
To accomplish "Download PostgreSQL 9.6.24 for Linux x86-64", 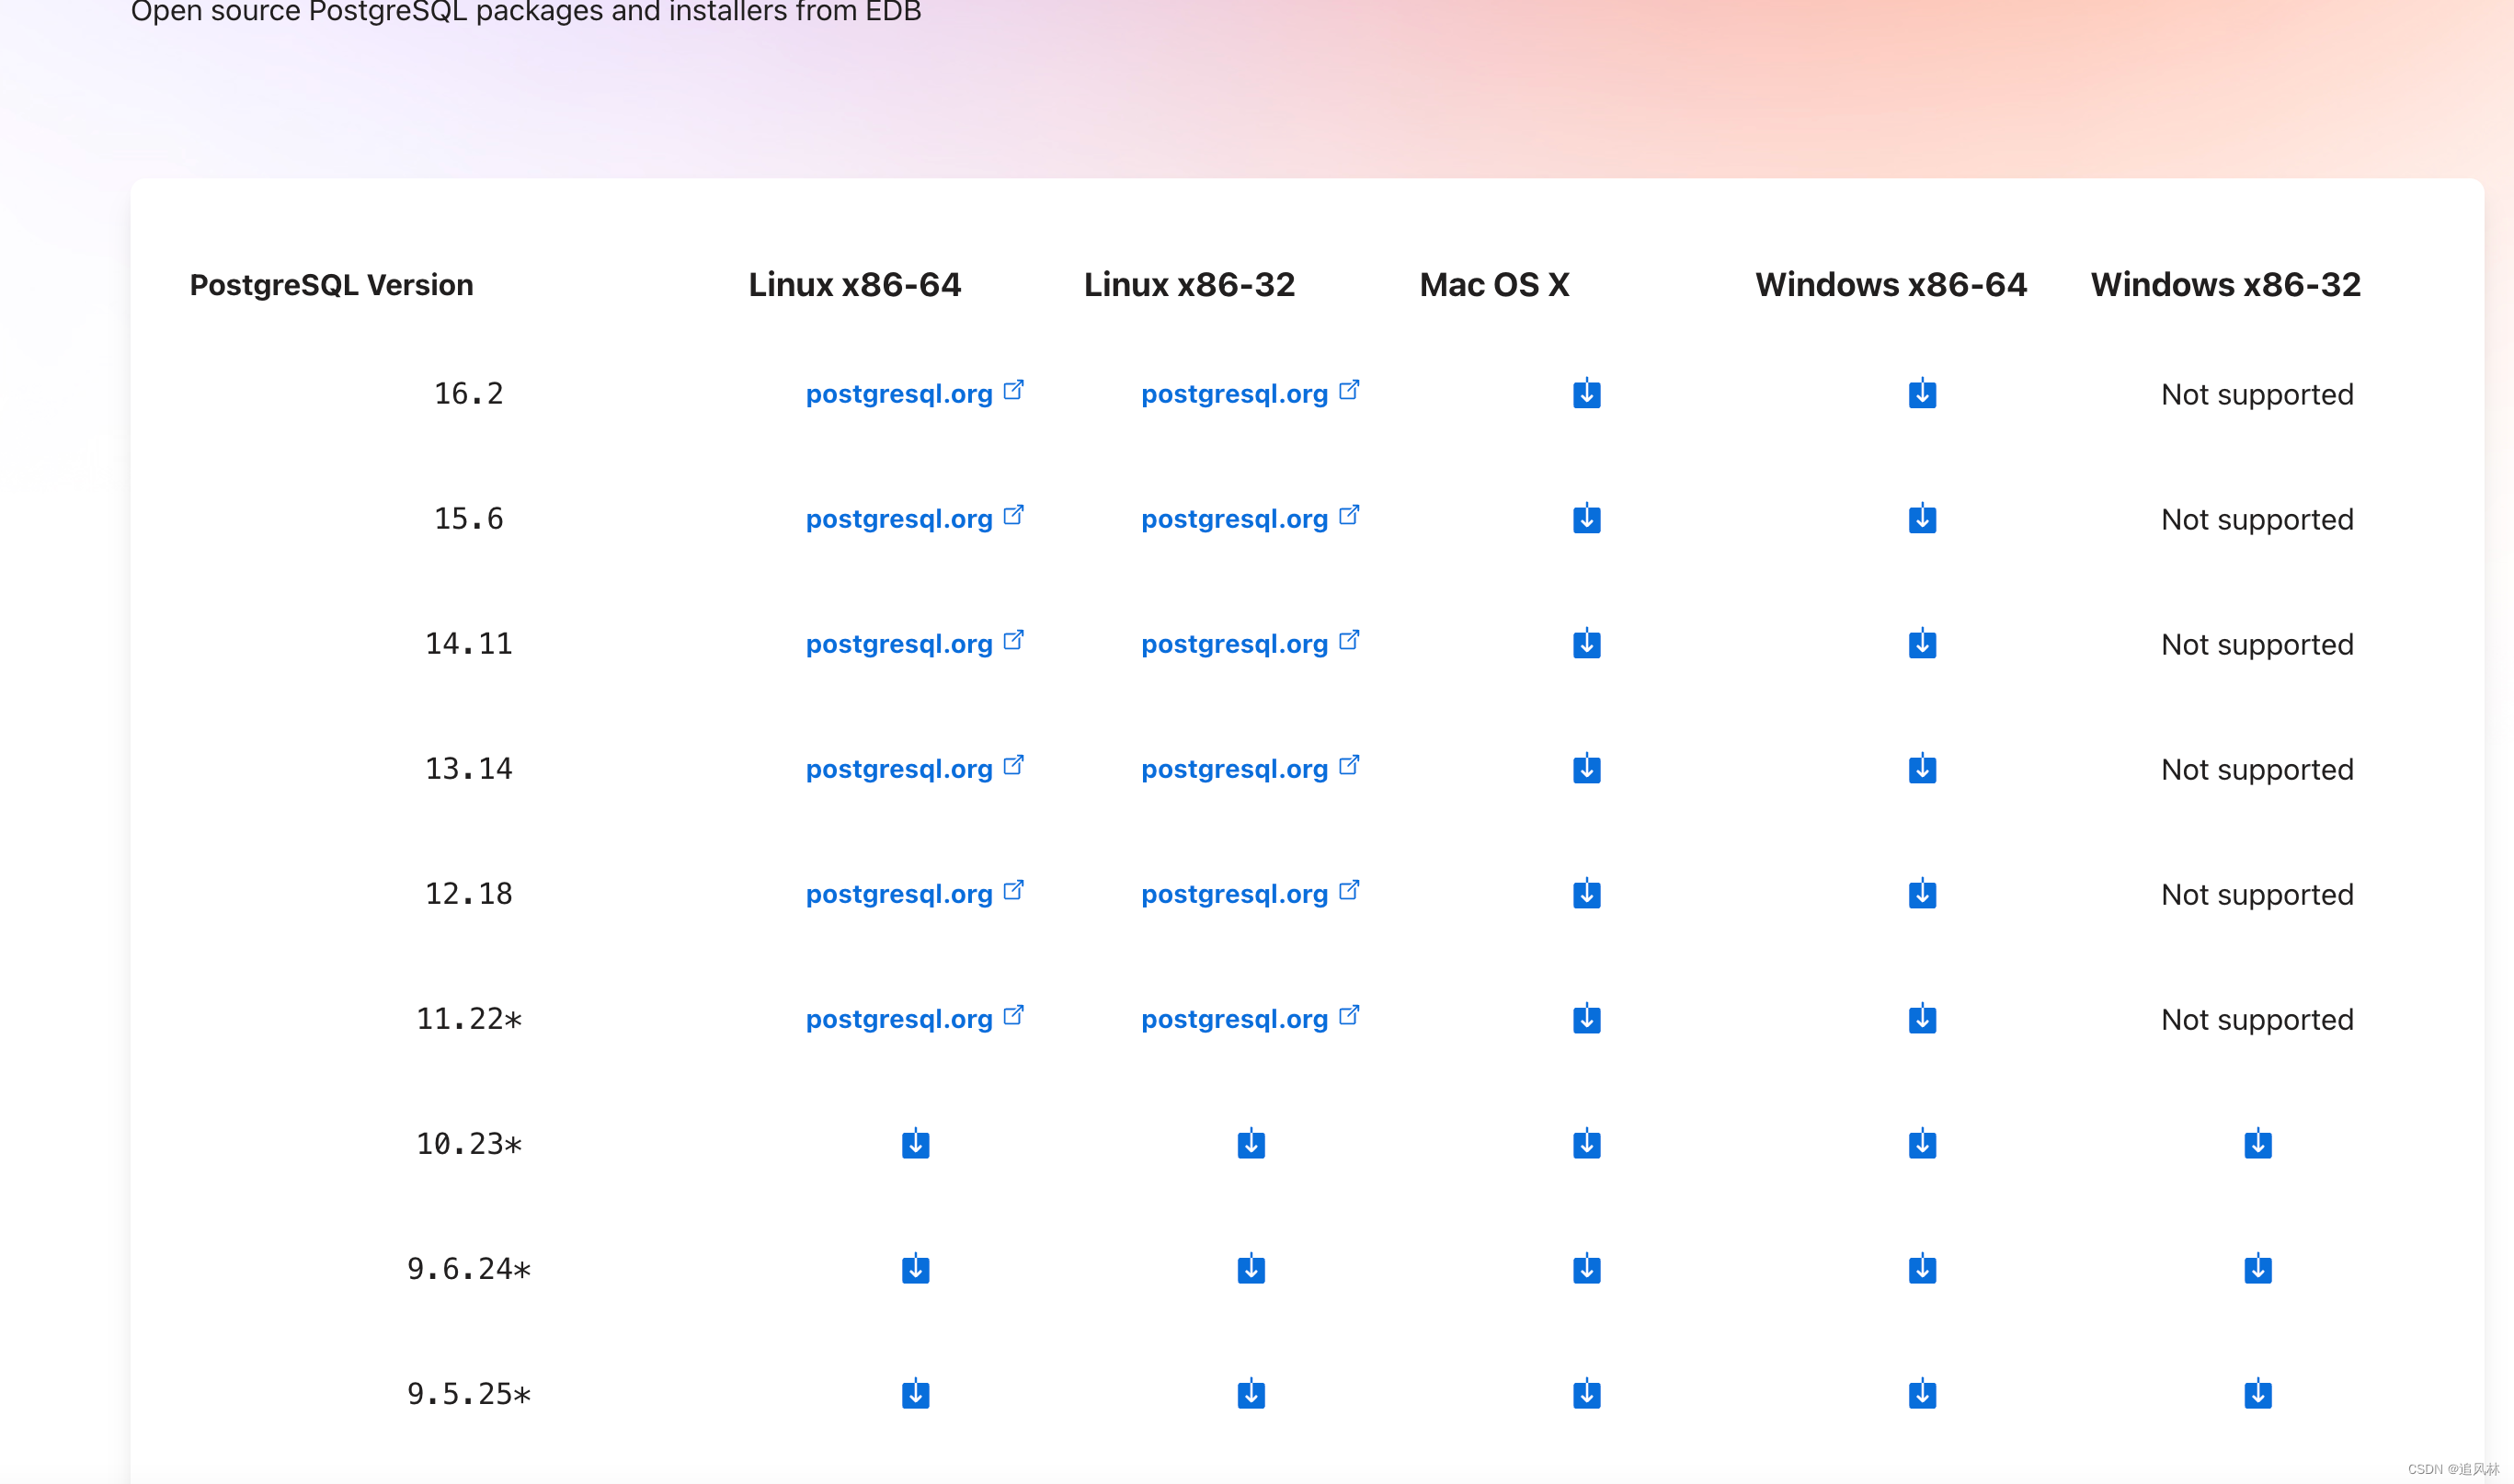I will (915, 1269).
